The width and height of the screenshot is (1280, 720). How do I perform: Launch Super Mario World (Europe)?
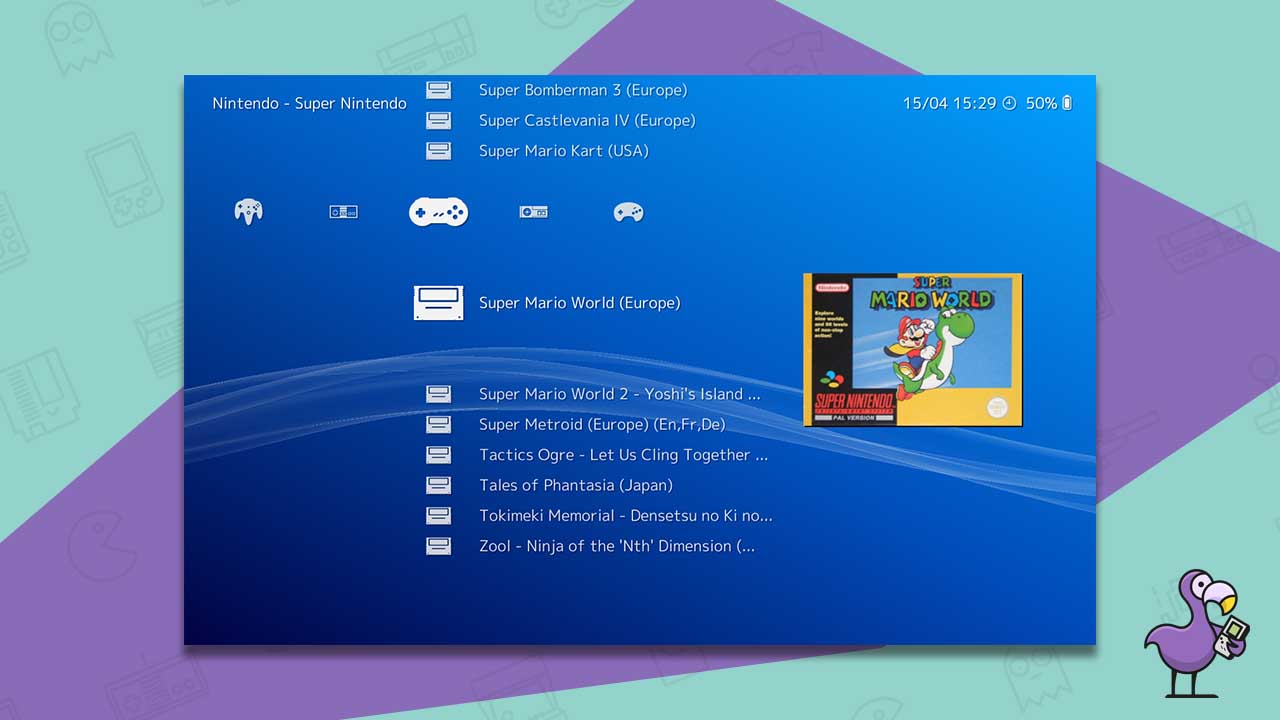pos(580,302)
